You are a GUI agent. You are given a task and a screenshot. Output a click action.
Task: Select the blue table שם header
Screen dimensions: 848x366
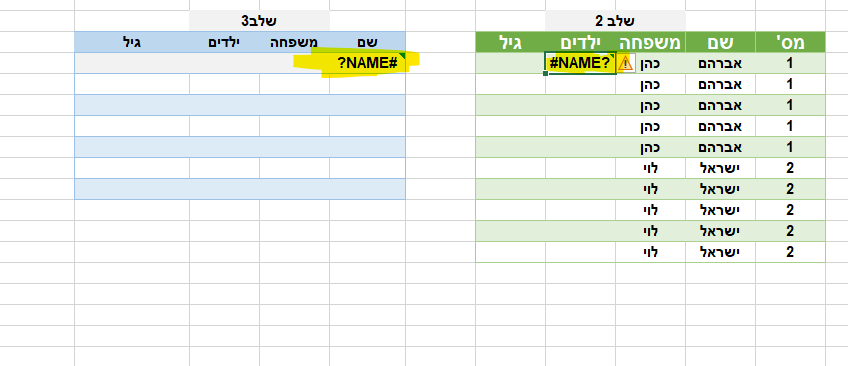click(367, 42)
